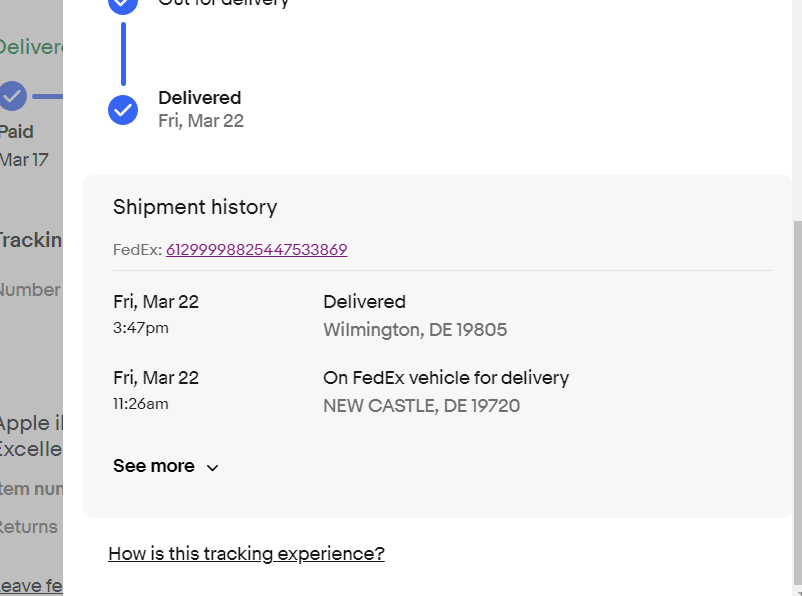802x596 pixels.
Task: Open How is this tracking experience link
Action: click(x=246, y=554)
